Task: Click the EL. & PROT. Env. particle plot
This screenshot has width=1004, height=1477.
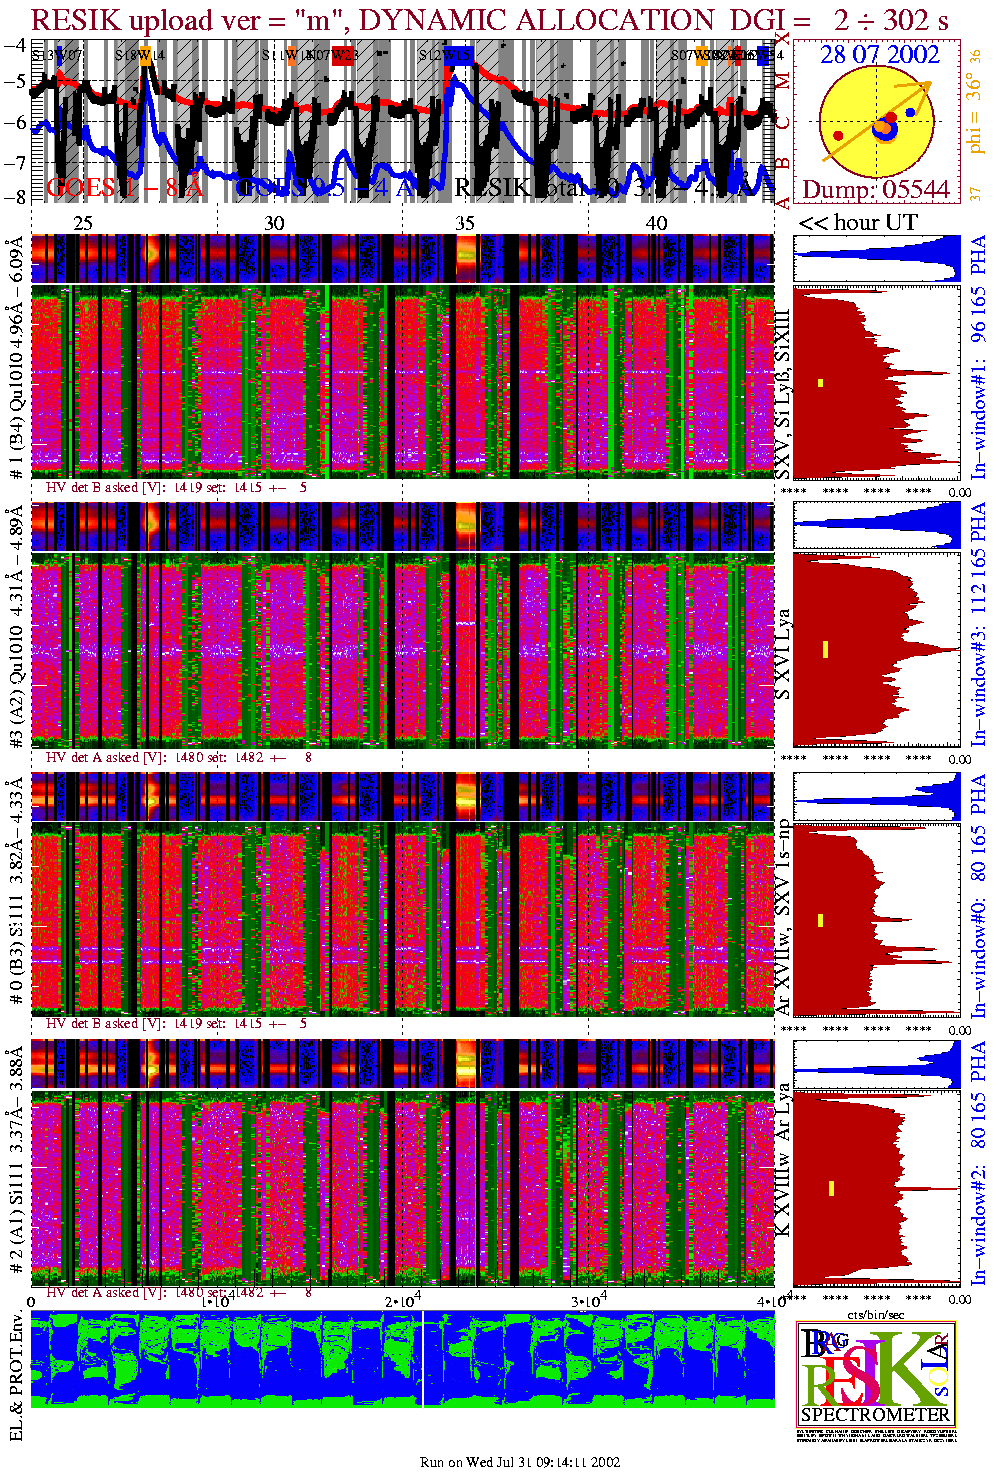Action: point(403,1360)
